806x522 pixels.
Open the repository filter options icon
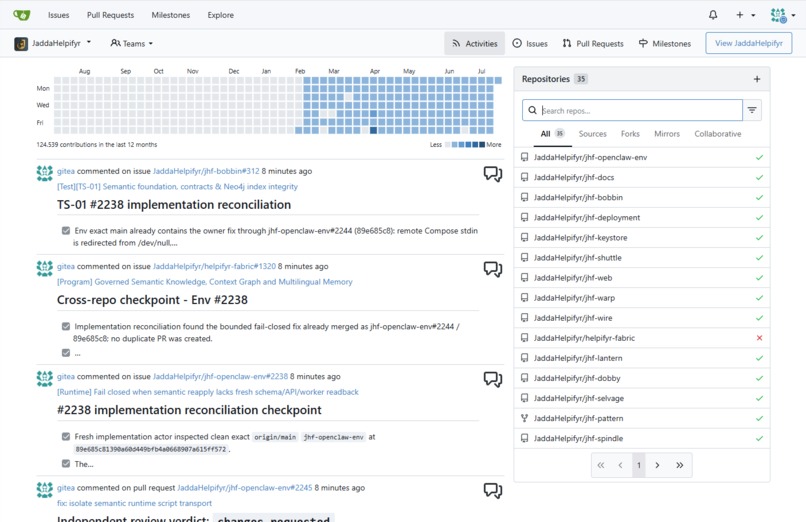[752, 110]
